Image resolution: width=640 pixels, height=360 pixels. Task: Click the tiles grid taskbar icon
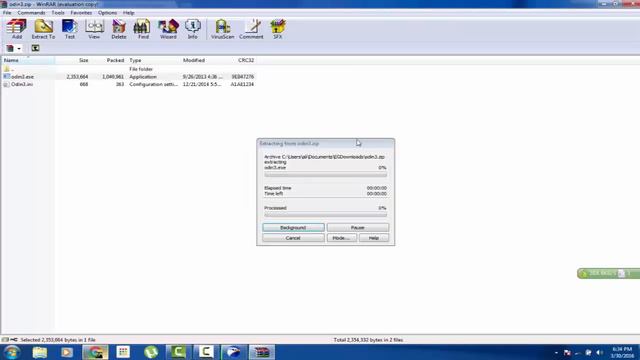click(x=123, y=352)
